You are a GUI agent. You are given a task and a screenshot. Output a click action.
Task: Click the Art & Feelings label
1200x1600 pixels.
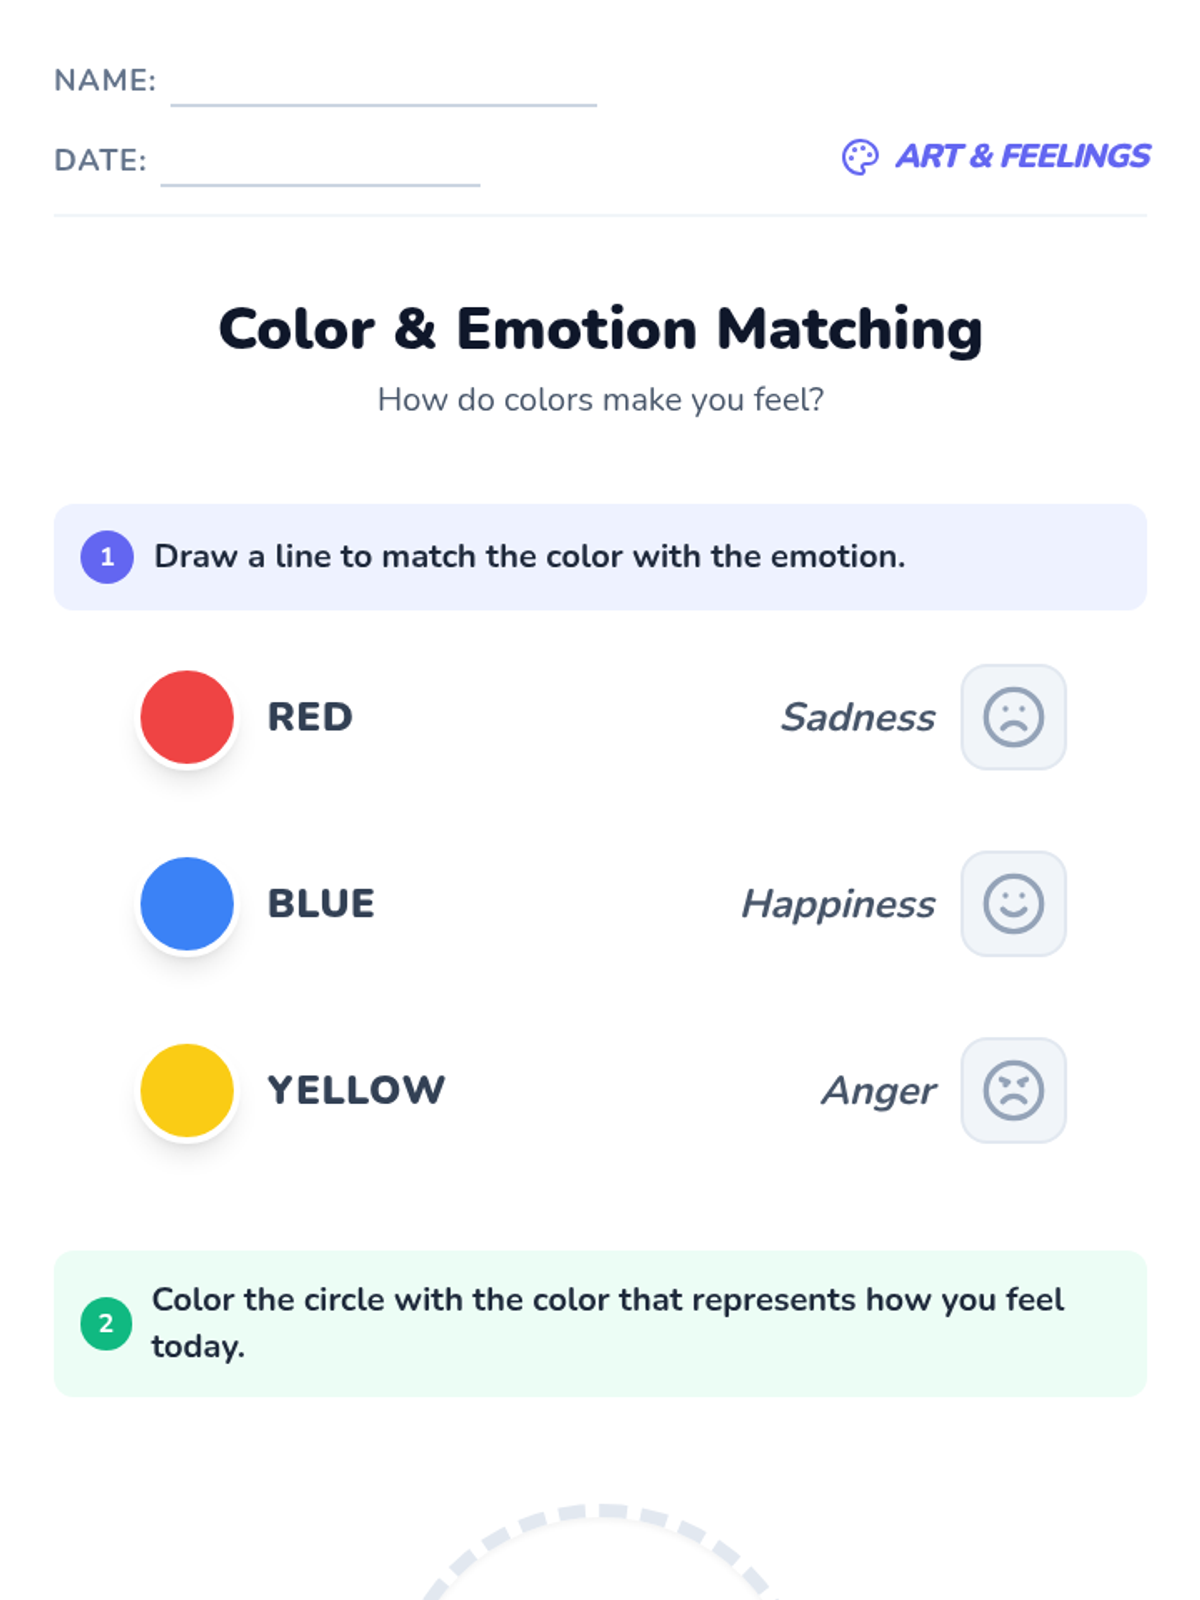click(1023, 156)
